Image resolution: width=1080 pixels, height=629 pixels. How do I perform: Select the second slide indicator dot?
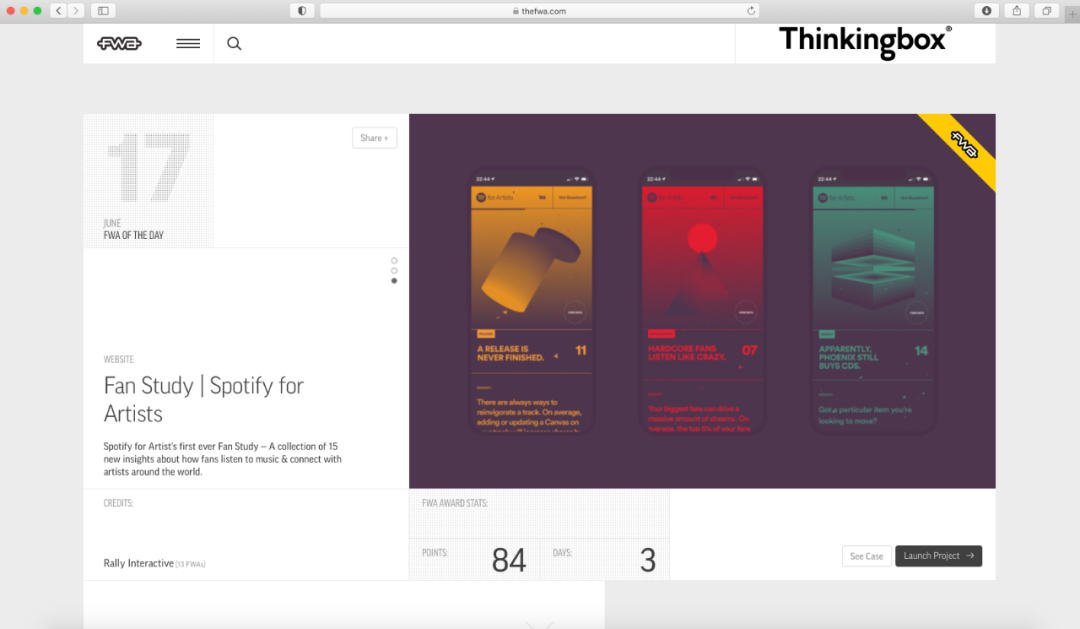click(x=394, y=271)
